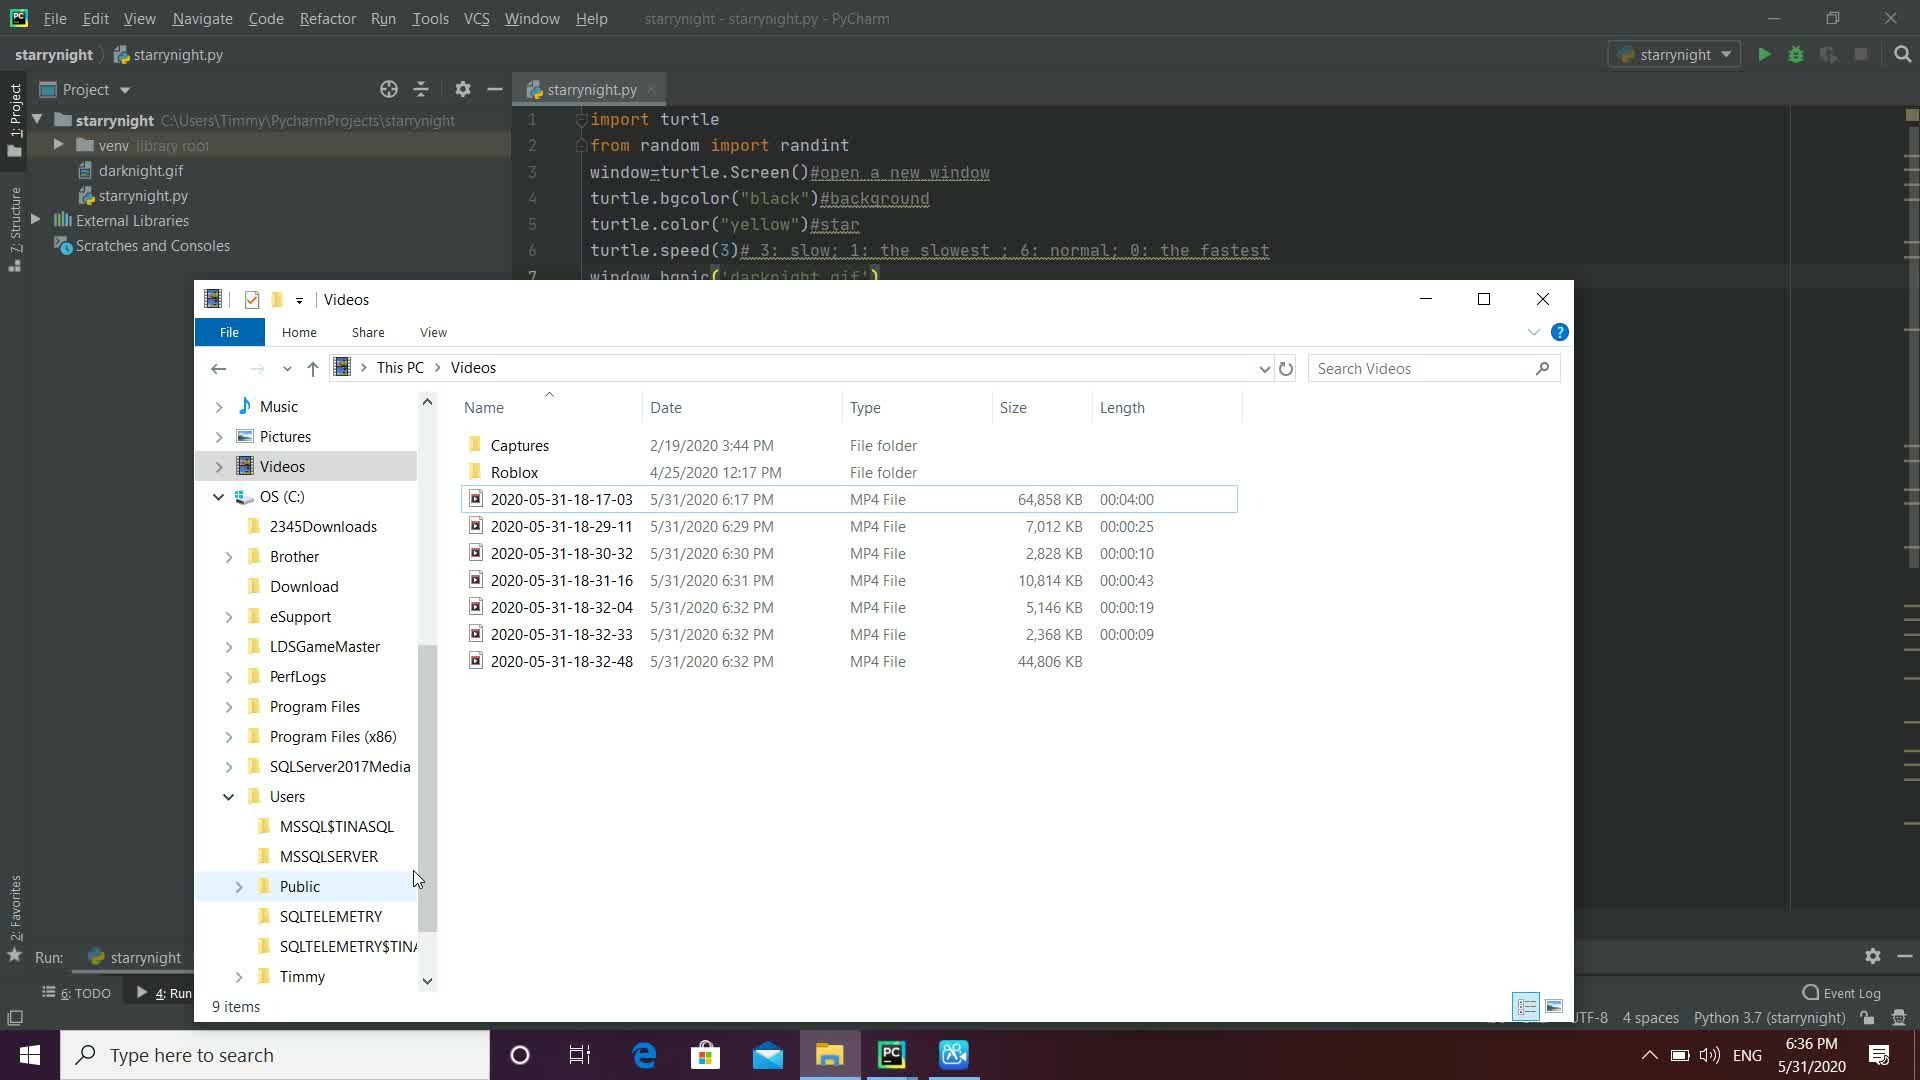This screenshot has height=1080, width=1920.
Task: Click the Search Videos field
Action: 1420,369
